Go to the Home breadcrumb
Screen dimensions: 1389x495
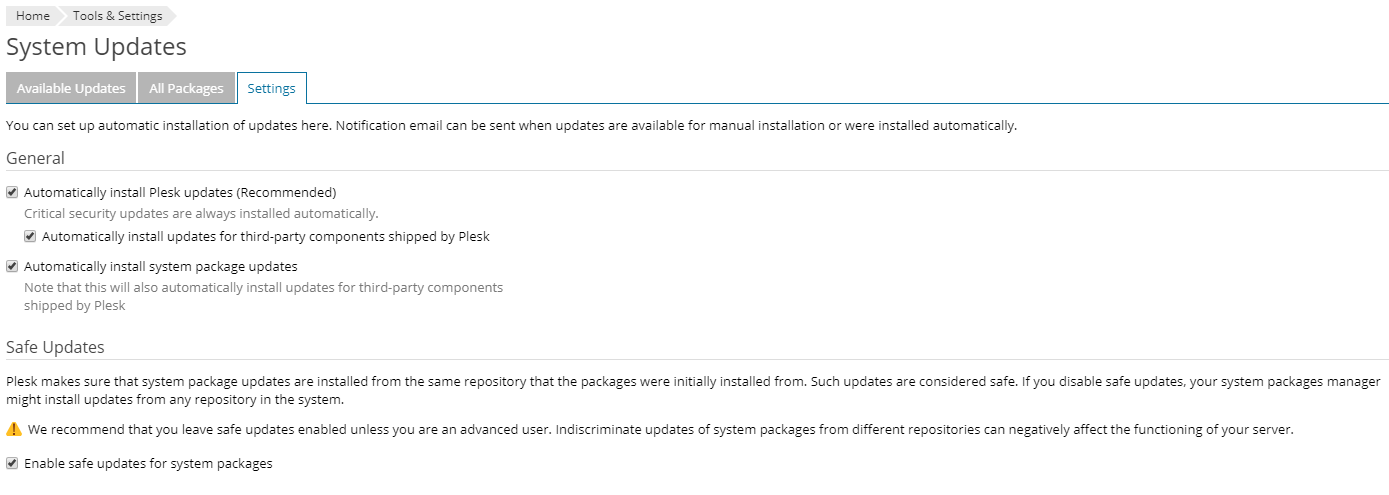(x=33, y=16)
